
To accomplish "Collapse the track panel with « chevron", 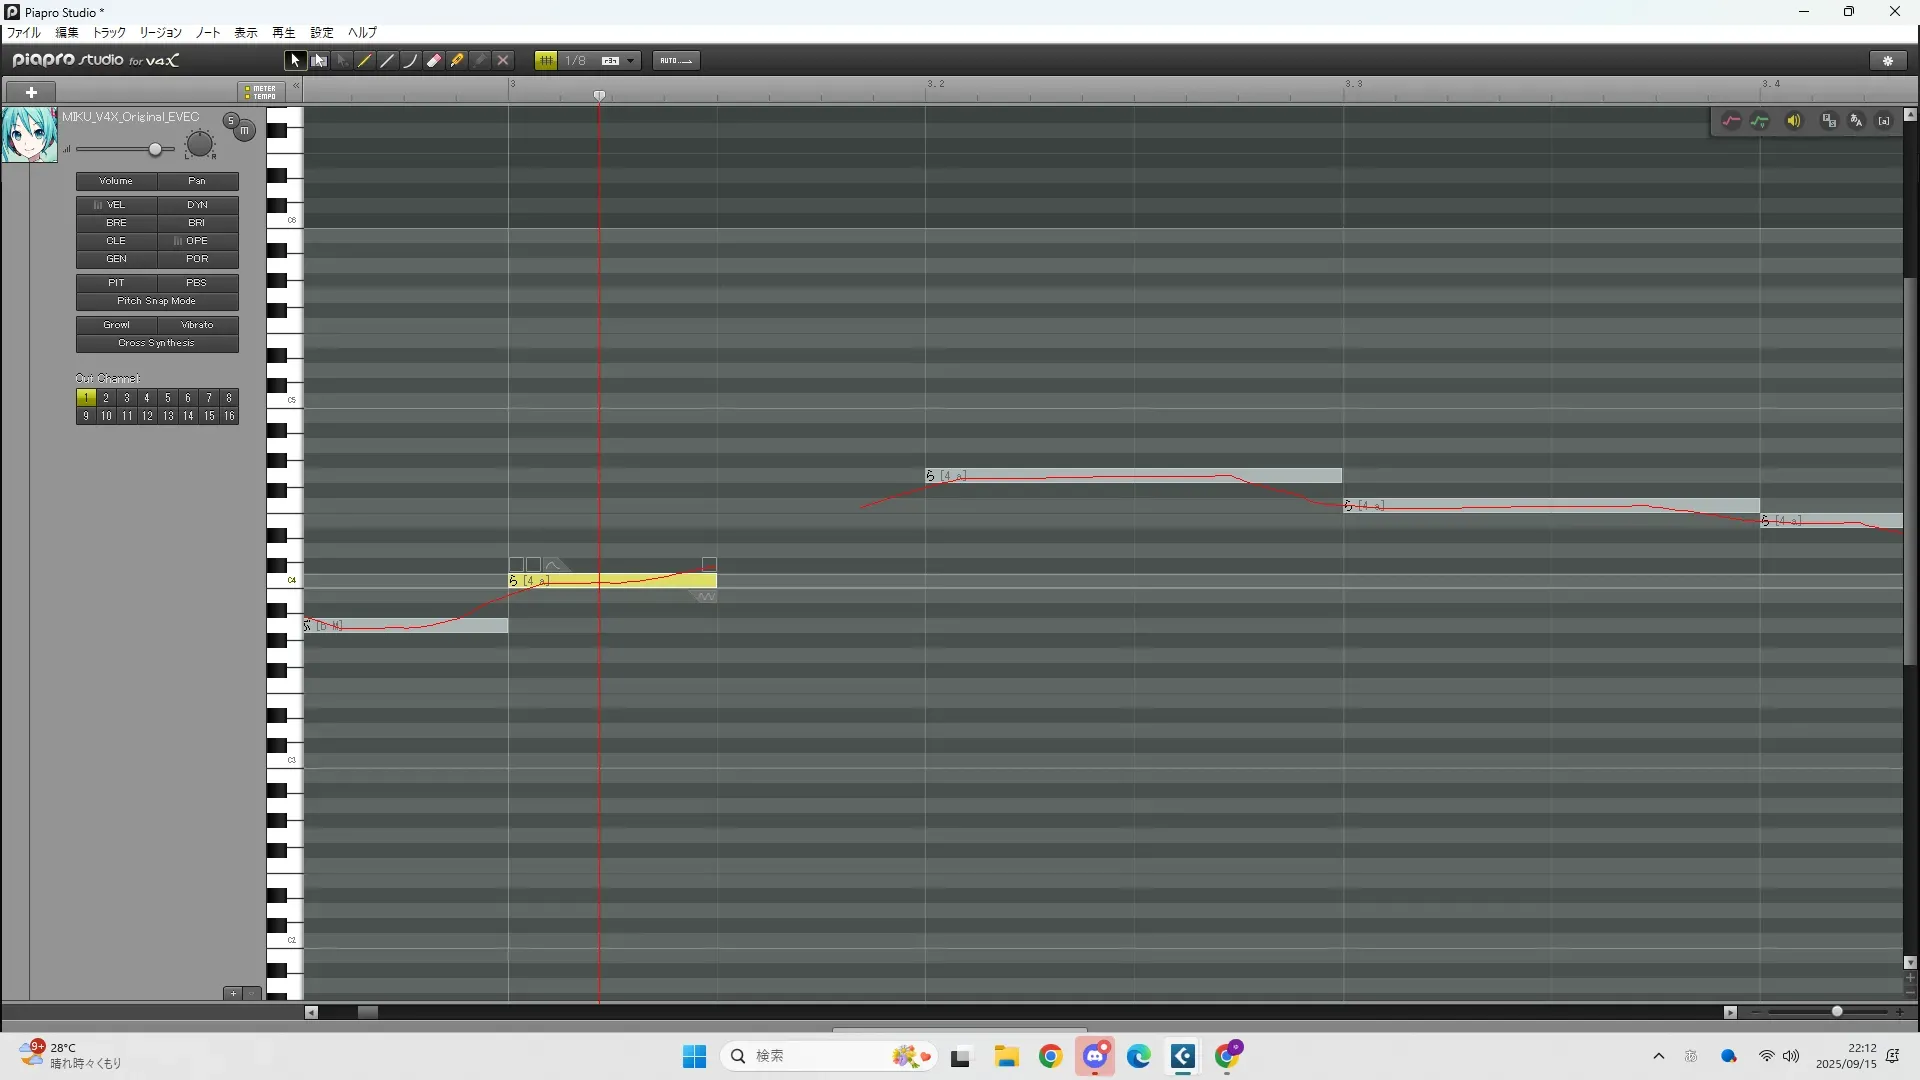I will (x=296, y=87).
